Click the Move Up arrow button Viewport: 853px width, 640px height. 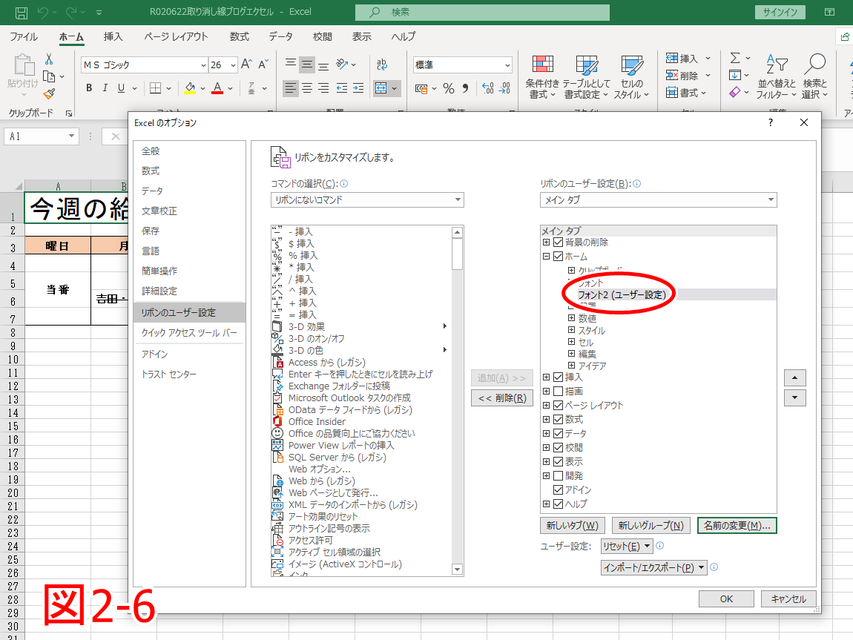(795, 378)
